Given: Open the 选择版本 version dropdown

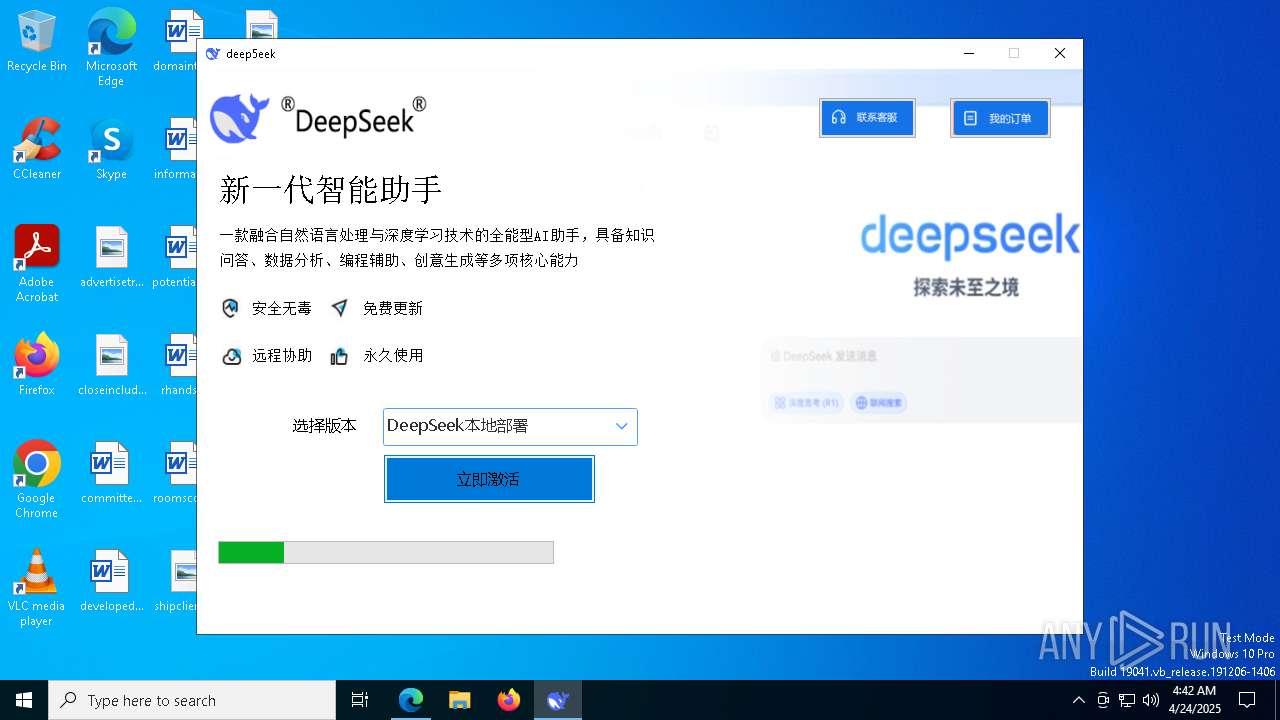Looking at the screenshot, I should point(510,426).
